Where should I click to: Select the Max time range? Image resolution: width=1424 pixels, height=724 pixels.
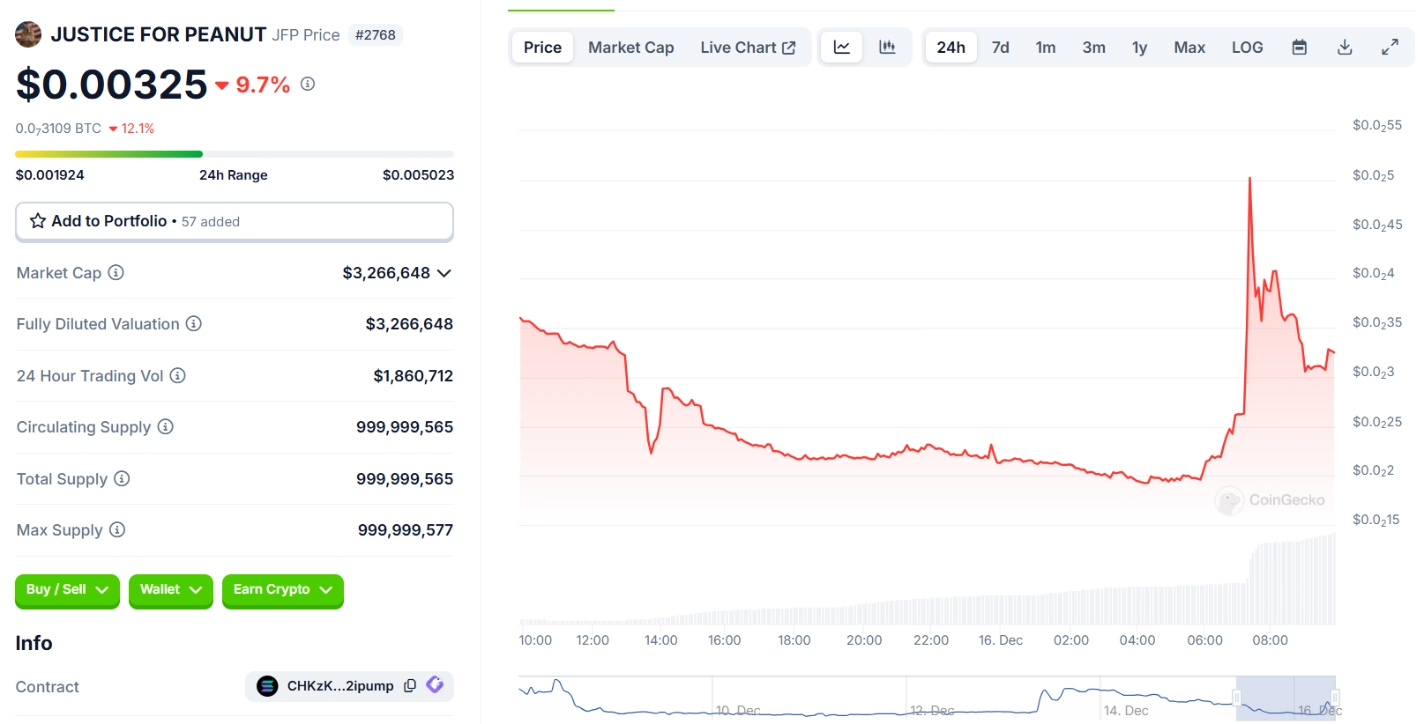[1189, 47]
